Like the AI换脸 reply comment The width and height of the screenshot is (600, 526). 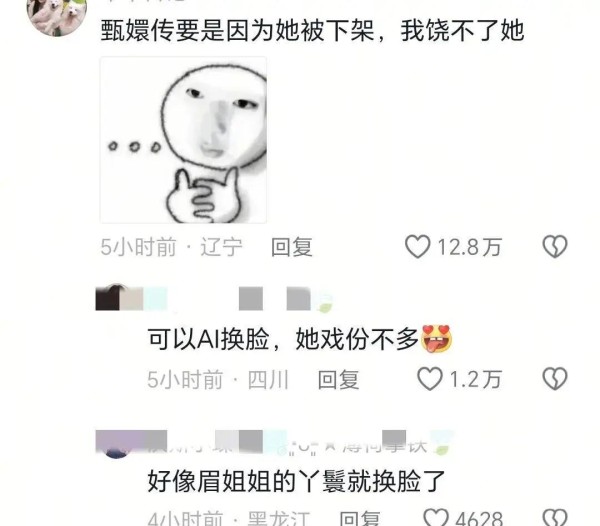point(430,379)
